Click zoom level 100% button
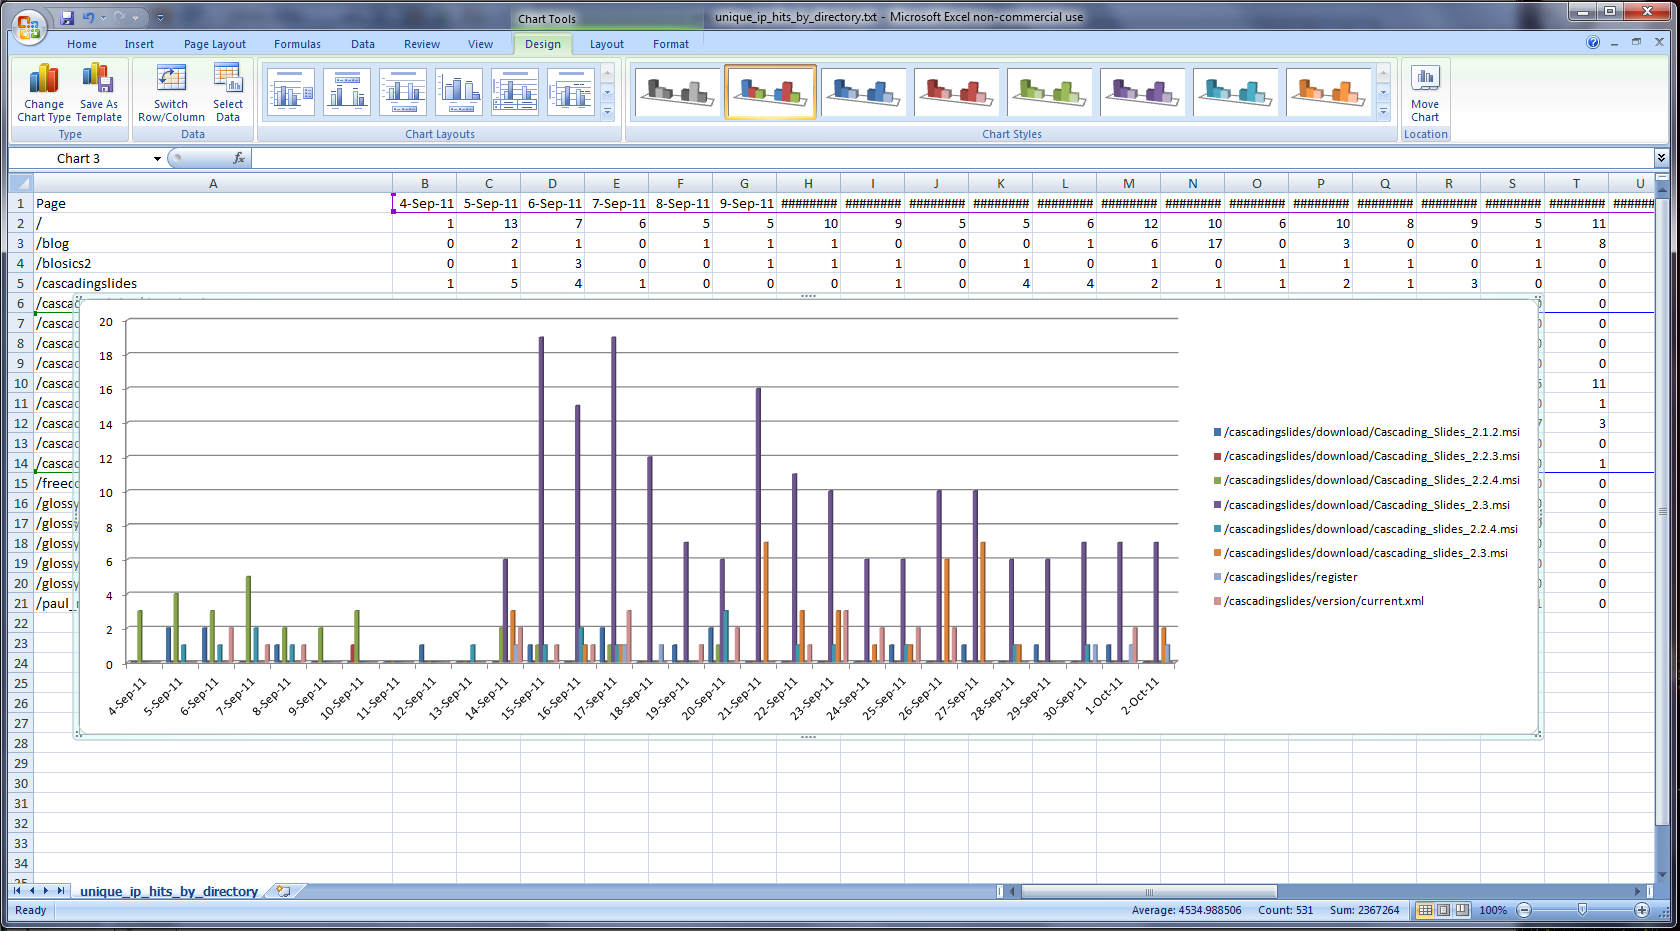 point(1493,910)
